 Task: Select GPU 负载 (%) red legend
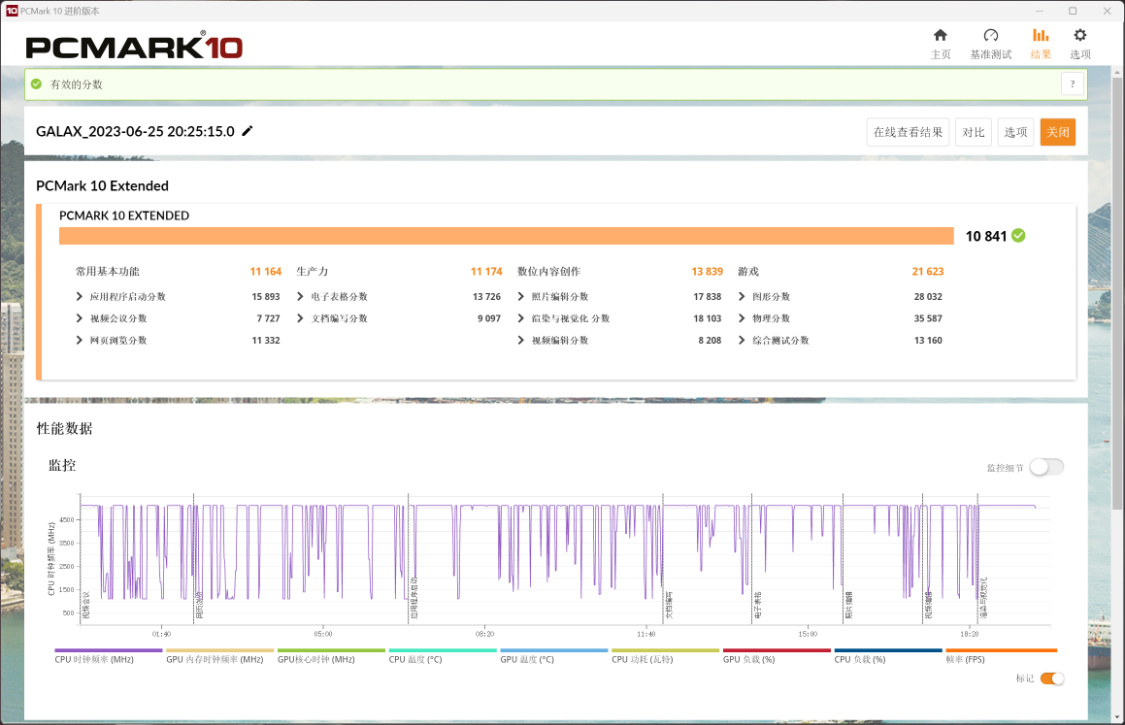tap(776, 656)
